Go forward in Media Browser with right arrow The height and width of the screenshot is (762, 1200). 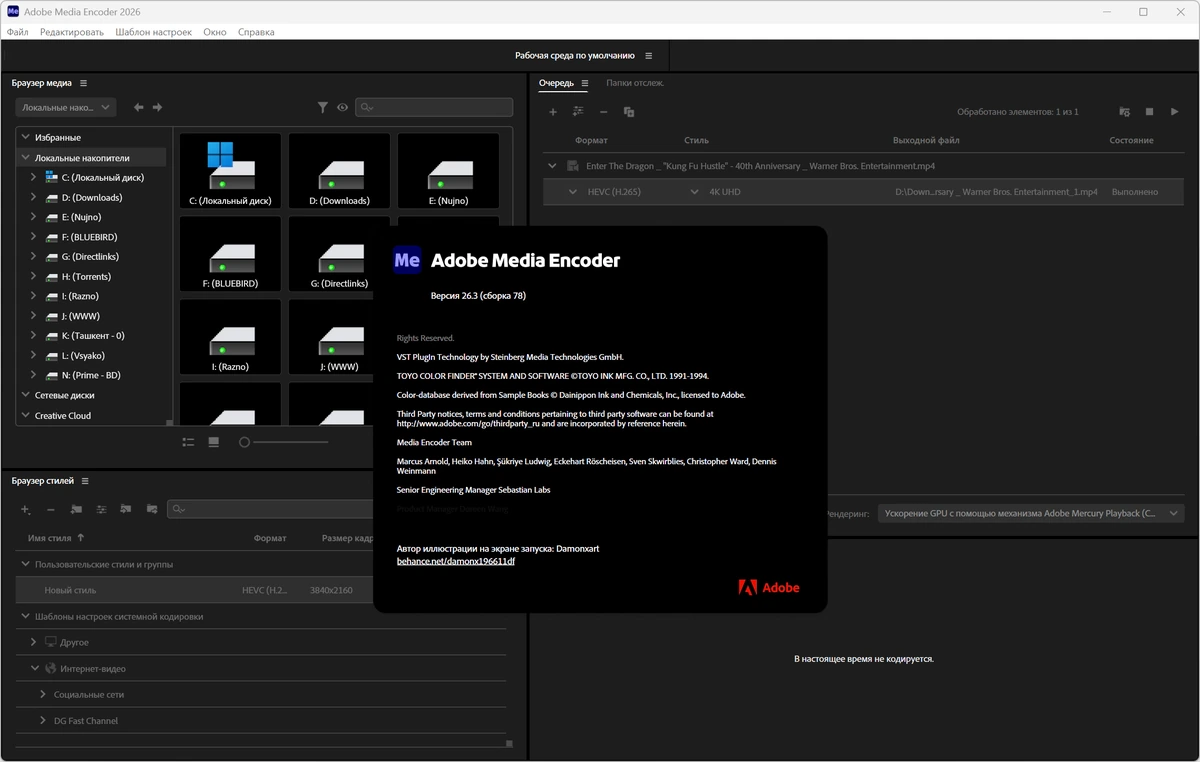pyautogui.click(x=157, y=107)
